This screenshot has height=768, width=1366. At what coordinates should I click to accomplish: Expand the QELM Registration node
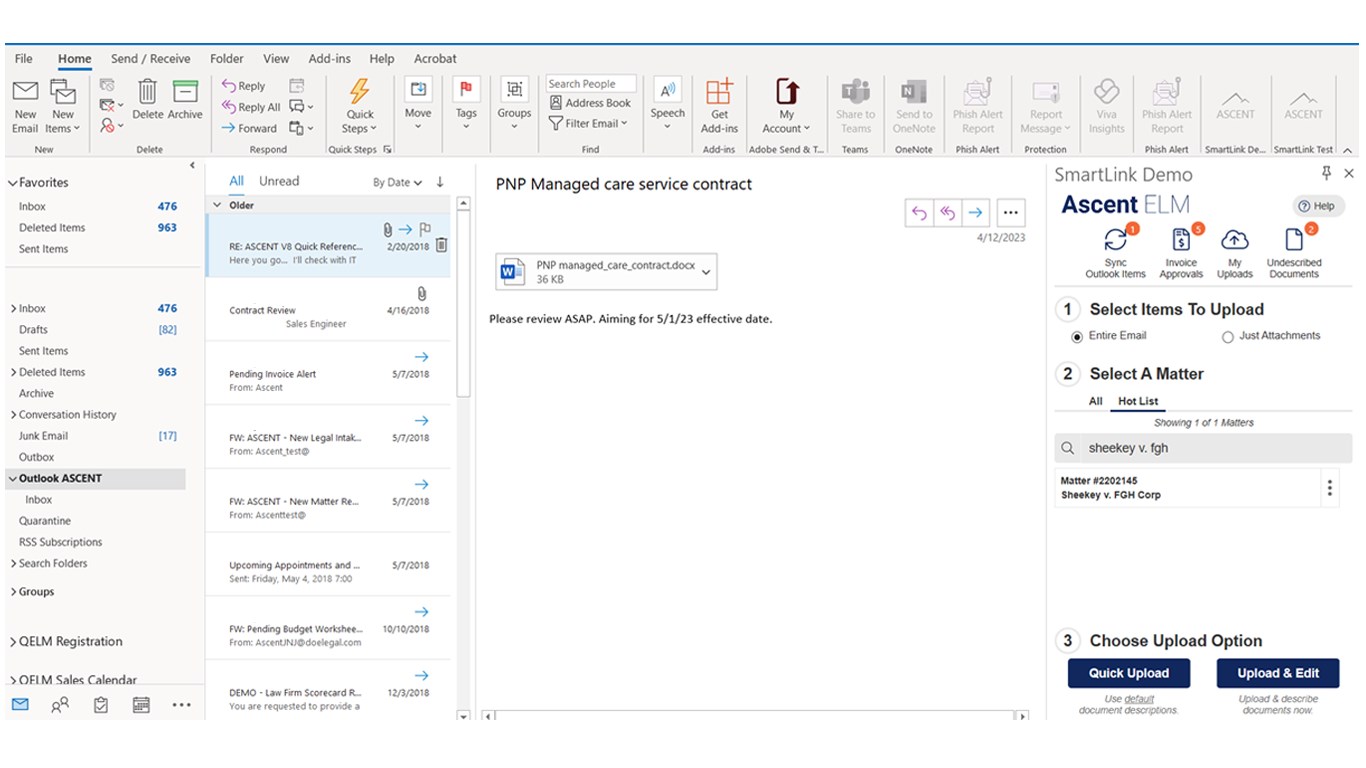coord(13,642)
